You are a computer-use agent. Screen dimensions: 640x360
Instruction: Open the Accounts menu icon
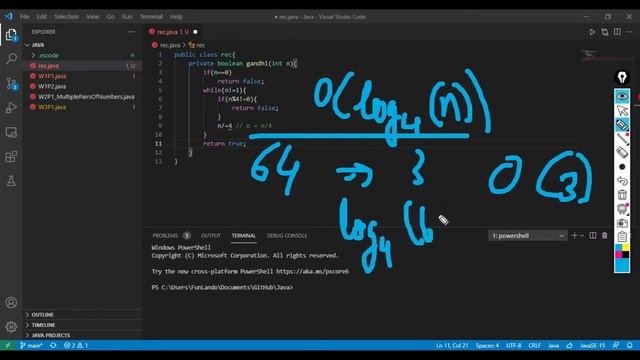11,302
